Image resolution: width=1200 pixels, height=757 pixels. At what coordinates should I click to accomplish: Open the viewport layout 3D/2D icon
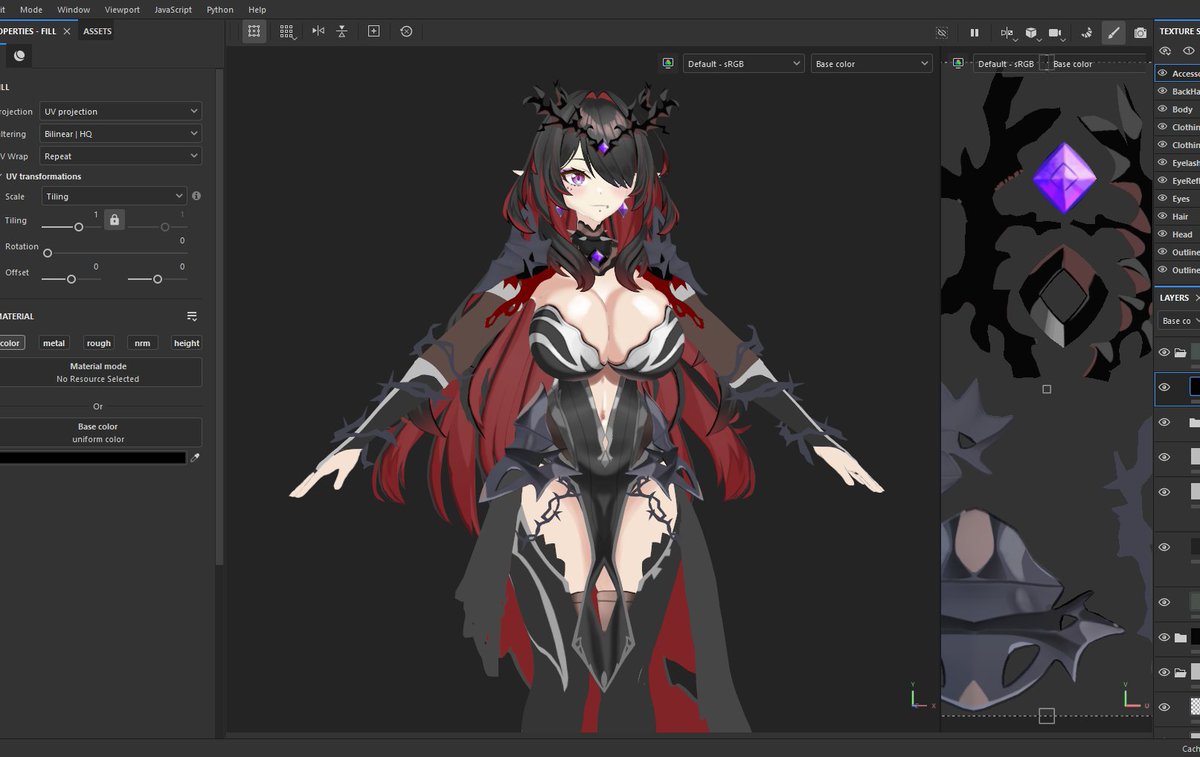(1006, 33)
